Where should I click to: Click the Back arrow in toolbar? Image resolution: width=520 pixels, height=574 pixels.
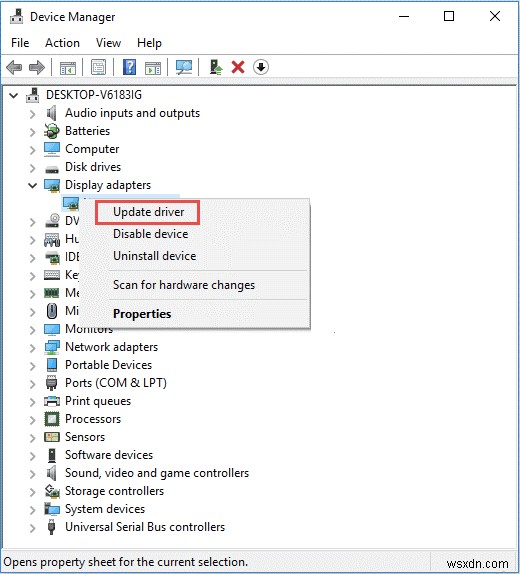click(14, 68)
